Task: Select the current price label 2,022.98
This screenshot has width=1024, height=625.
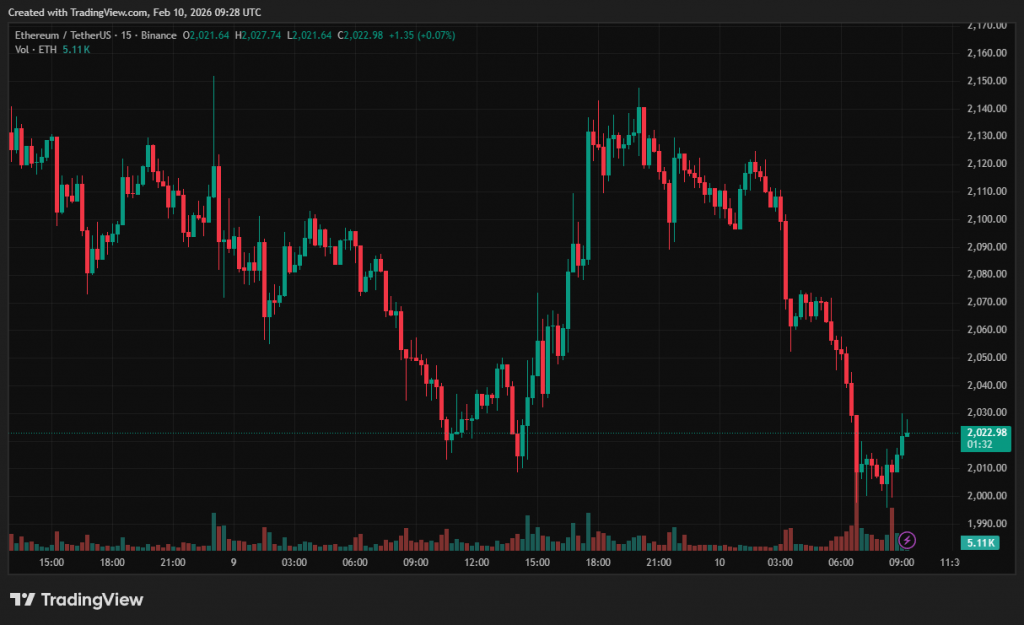Action: (985, 432)
